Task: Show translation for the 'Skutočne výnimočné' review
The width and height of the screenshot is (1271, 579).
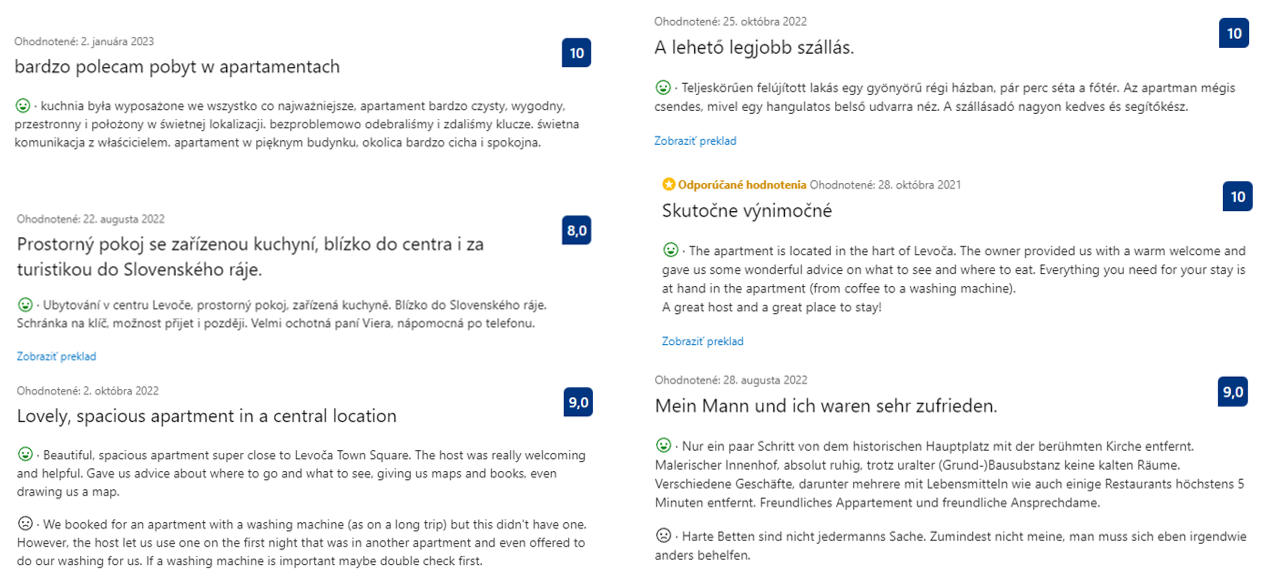Action: pyautogui.click(x=702, y=341)
